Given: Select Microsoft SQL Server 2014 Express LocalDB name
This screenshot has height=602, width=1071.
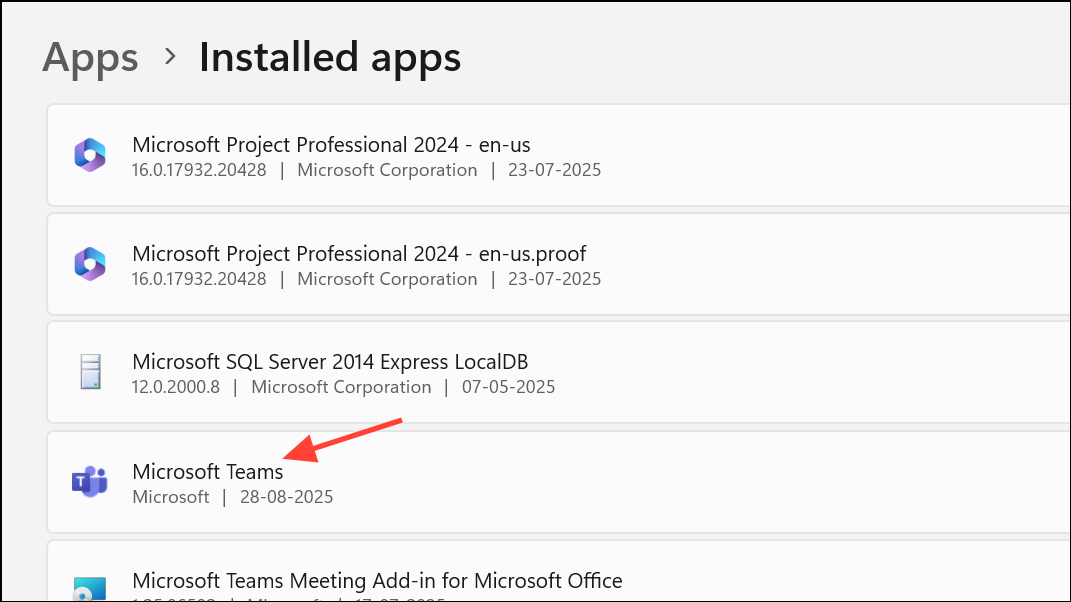Looking at the screenshot, I should click(330, 362).
